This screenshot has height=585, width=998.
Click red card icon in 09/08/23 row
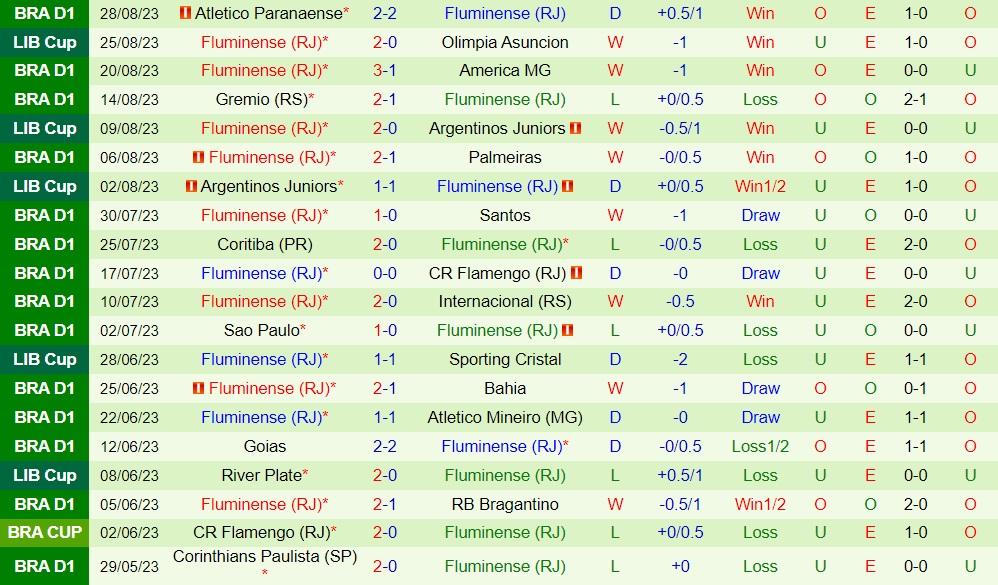pyautogui.click(x=576, y=129)
